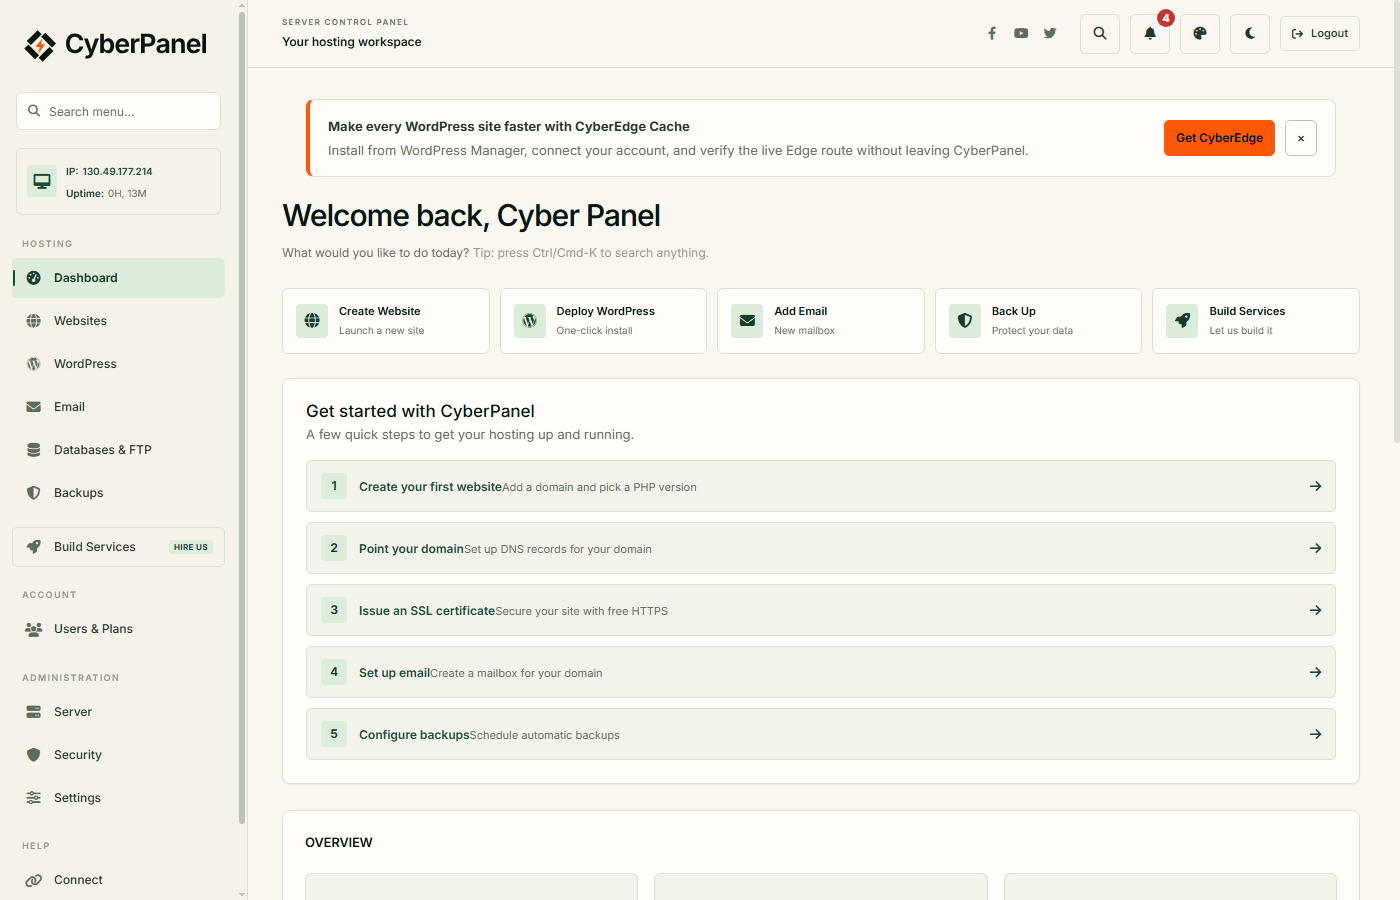Open Settings under Administration
The width and height of the screenshot is (1400, 900).
click(x=118, y=798)
